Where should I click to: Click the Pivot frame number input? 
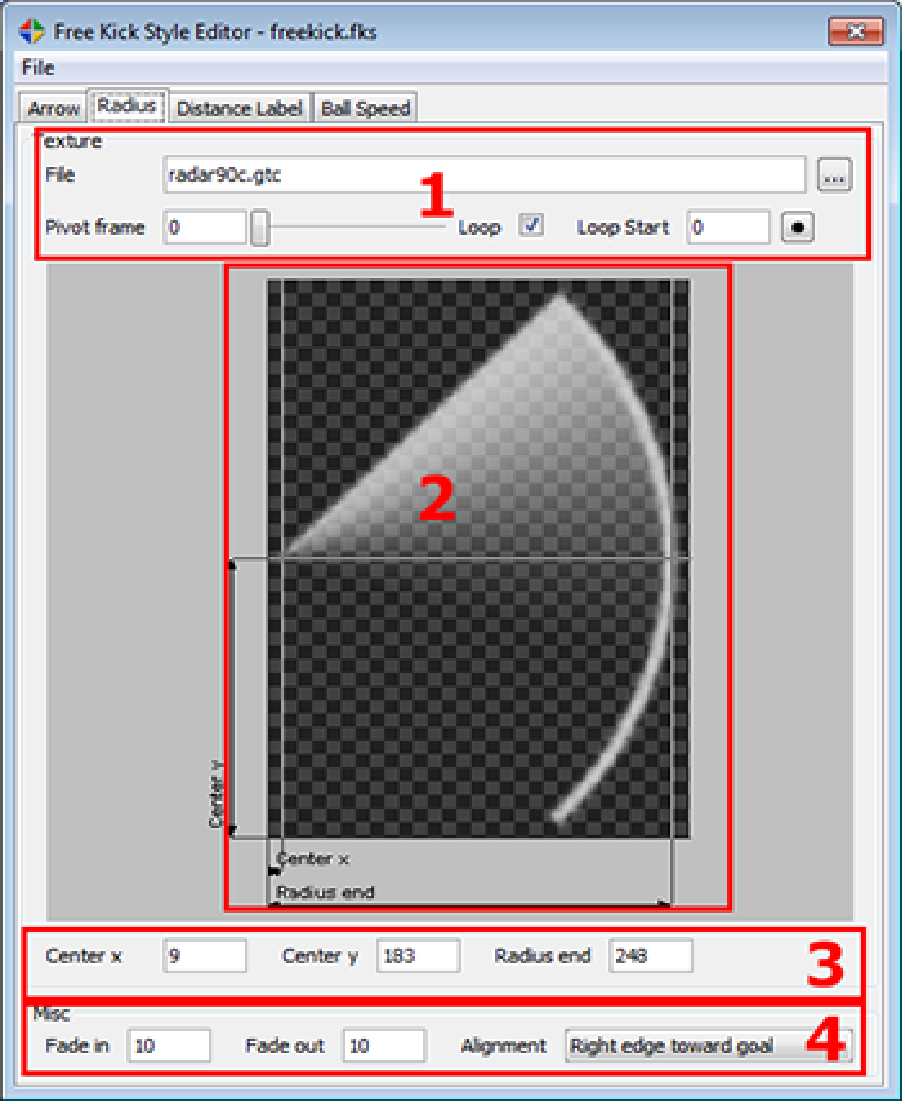[205, 227]
